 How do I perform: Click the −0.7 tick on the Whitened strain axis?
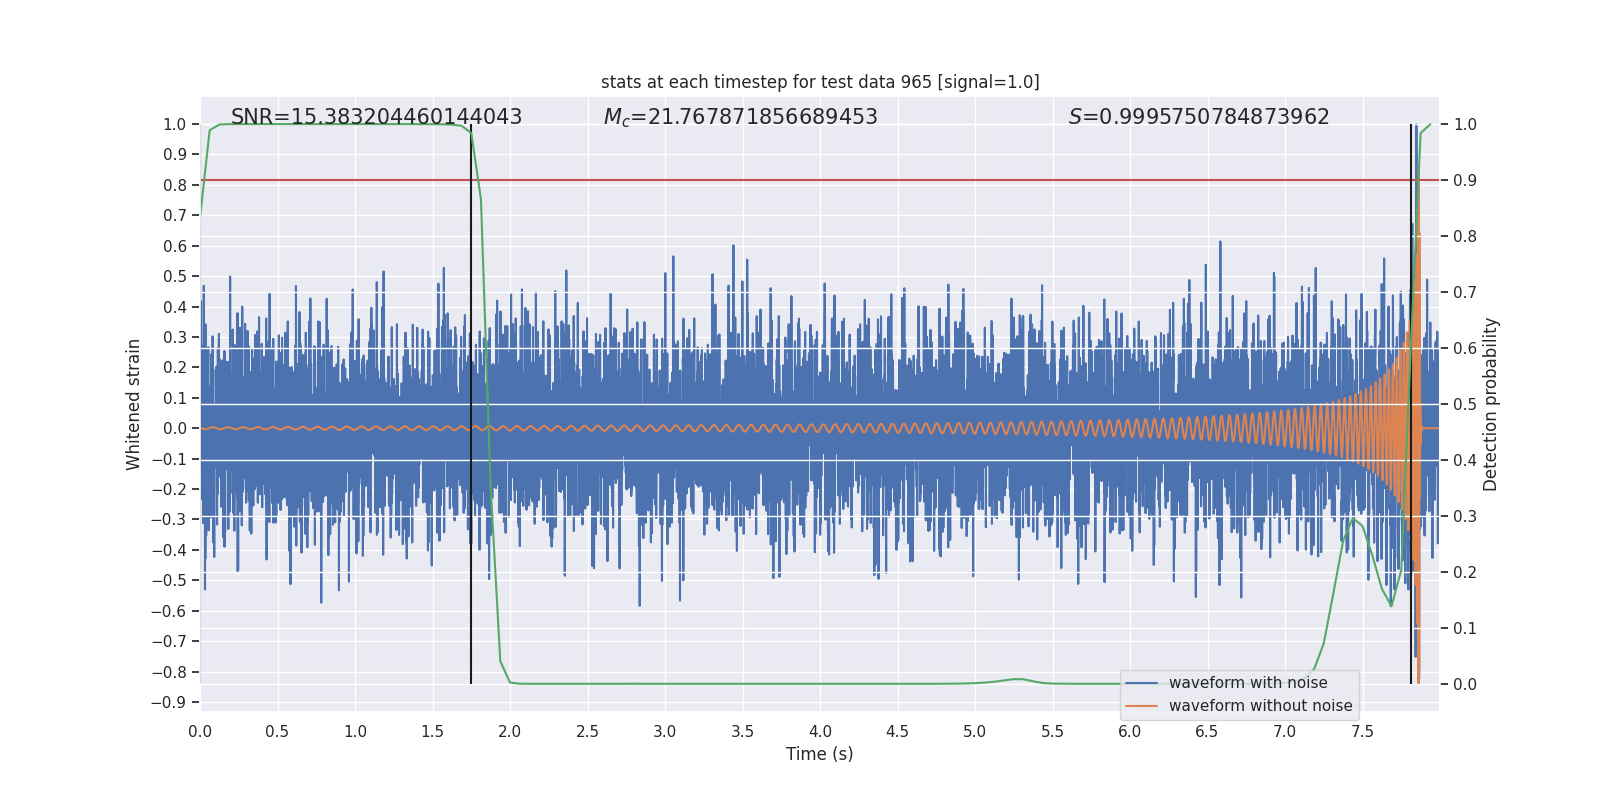click(x=169, y=641)
